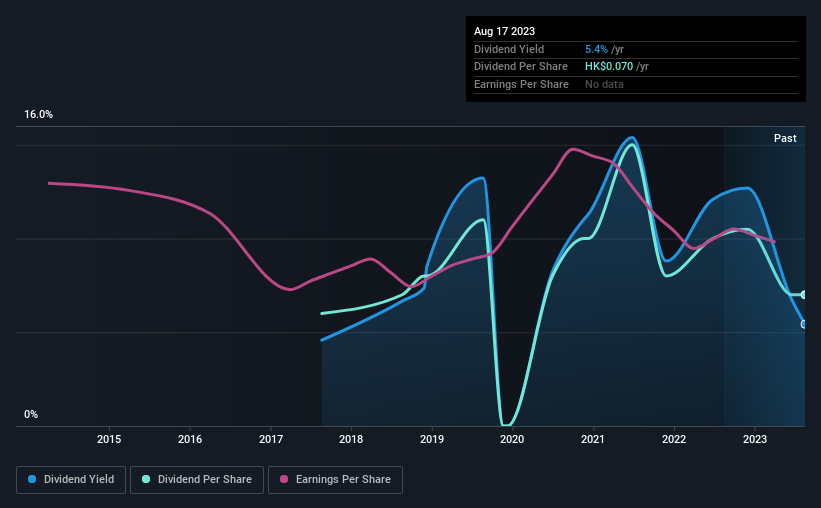Toggle the Earnings Per Share legend button
Screen dimensions: 821x508
pyautogui.click(x=335, y=480)
